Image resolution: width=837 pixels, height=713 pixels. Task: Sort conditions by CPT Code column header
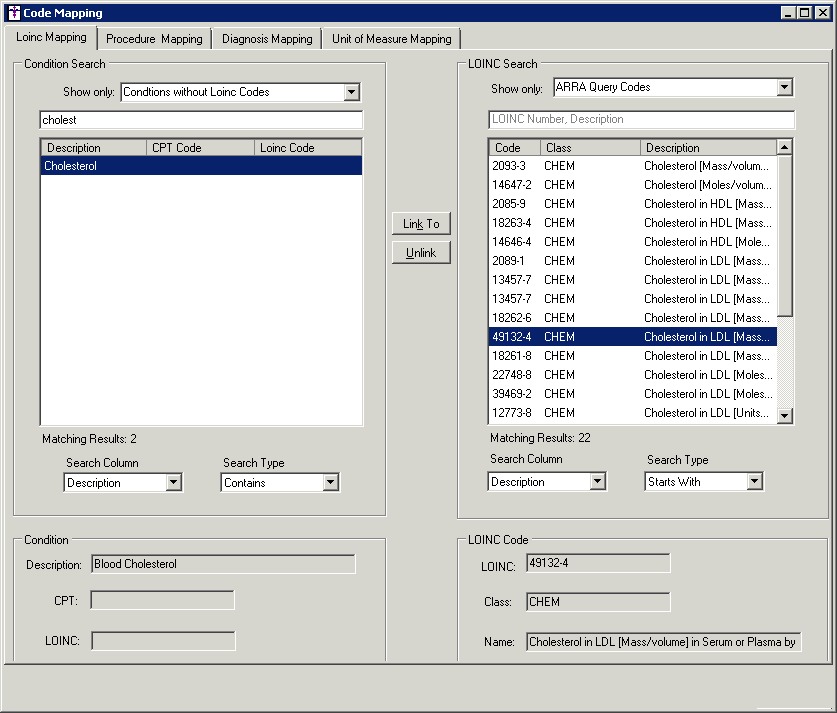[x=200, y=148]
